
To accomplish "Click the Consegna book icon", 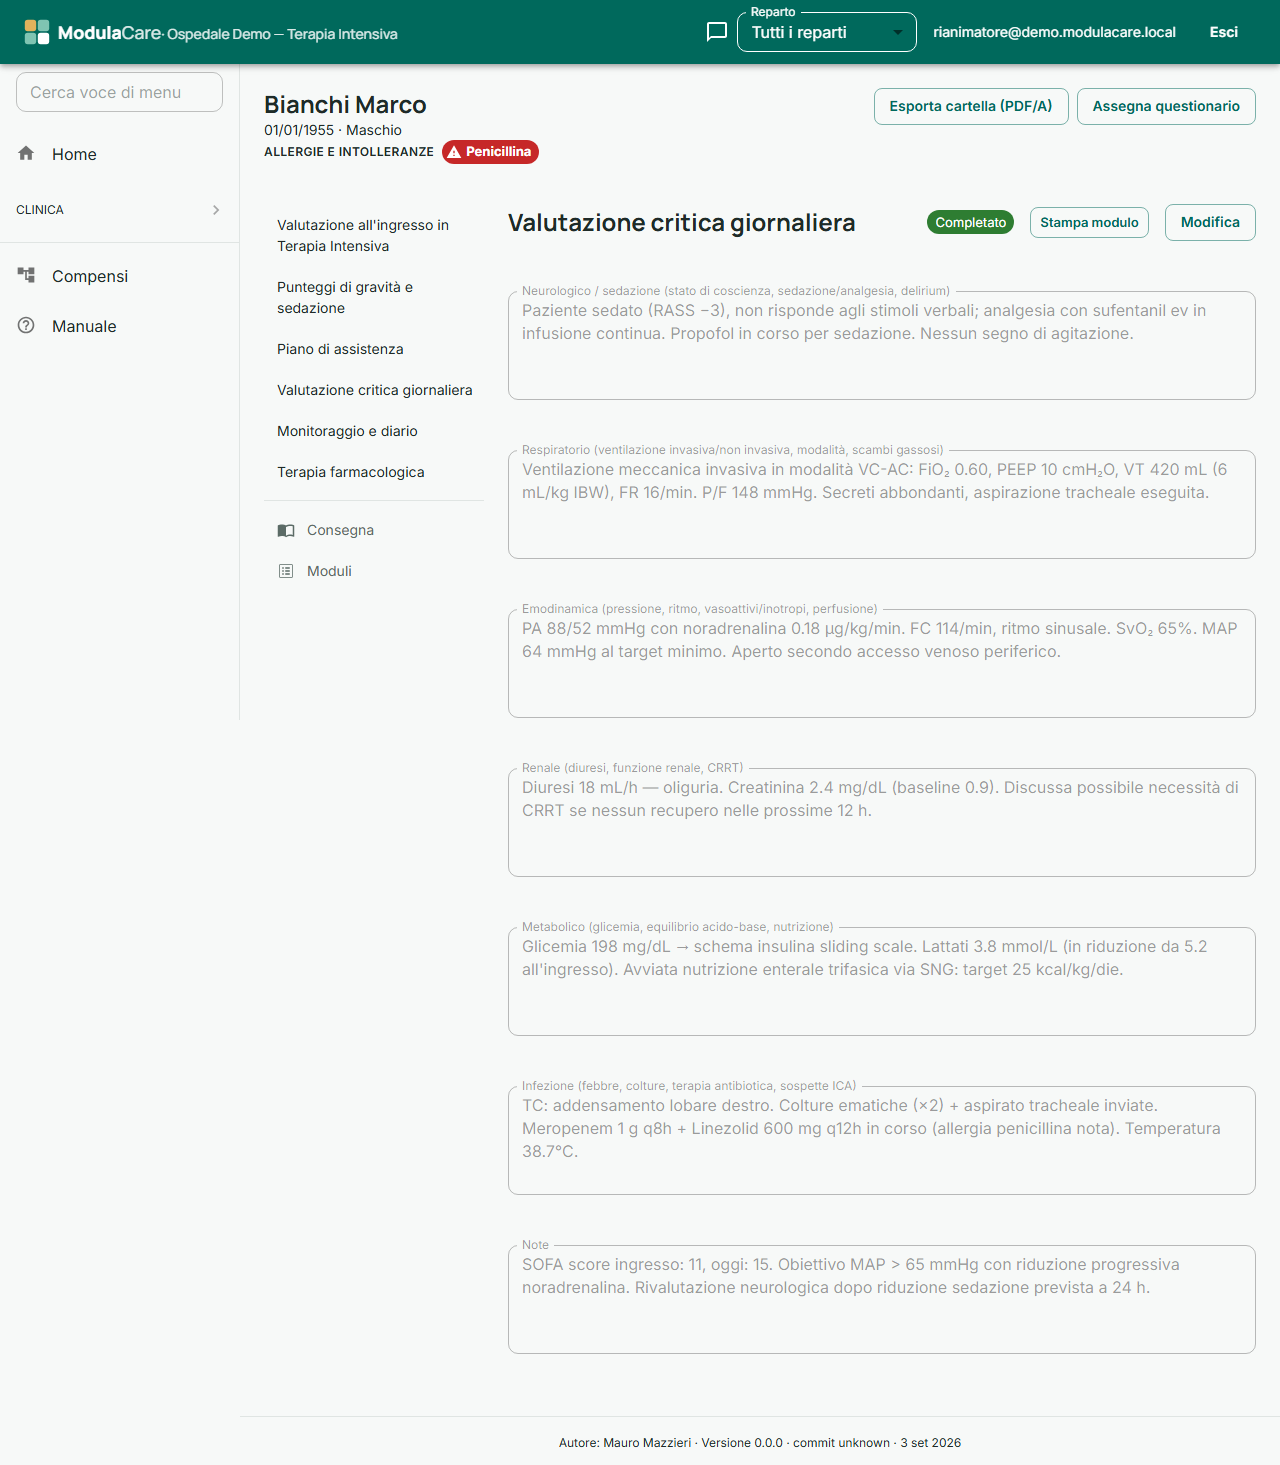I will [x=286, y=530].
